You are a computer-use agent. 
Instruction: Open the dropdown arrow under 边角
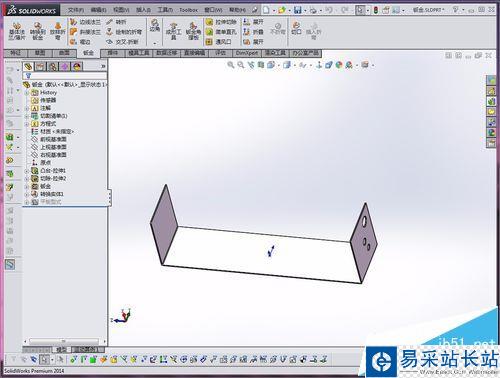pyautogui.click(x=155, y=43)
